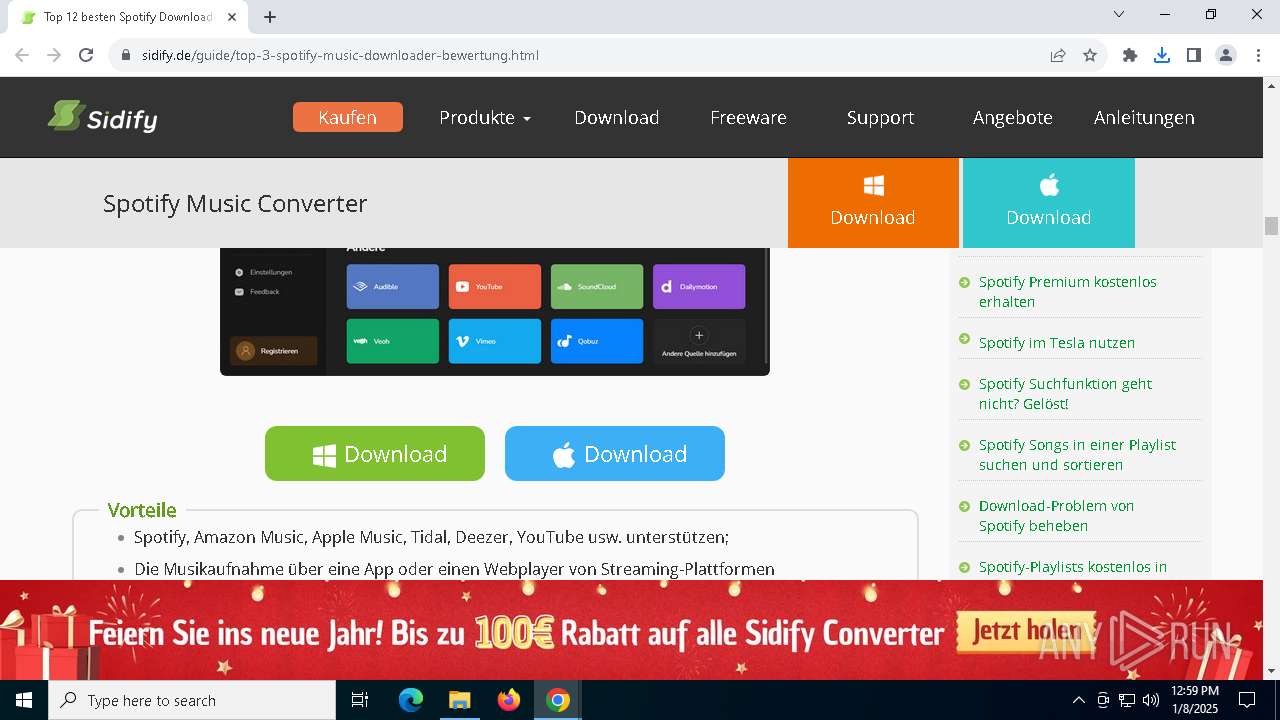Image resolution: width=1280 pixels, height=720 pixels.
Task: Open Spotify-Playlists kostenlos in link
Action: [x=1072, y=567]
